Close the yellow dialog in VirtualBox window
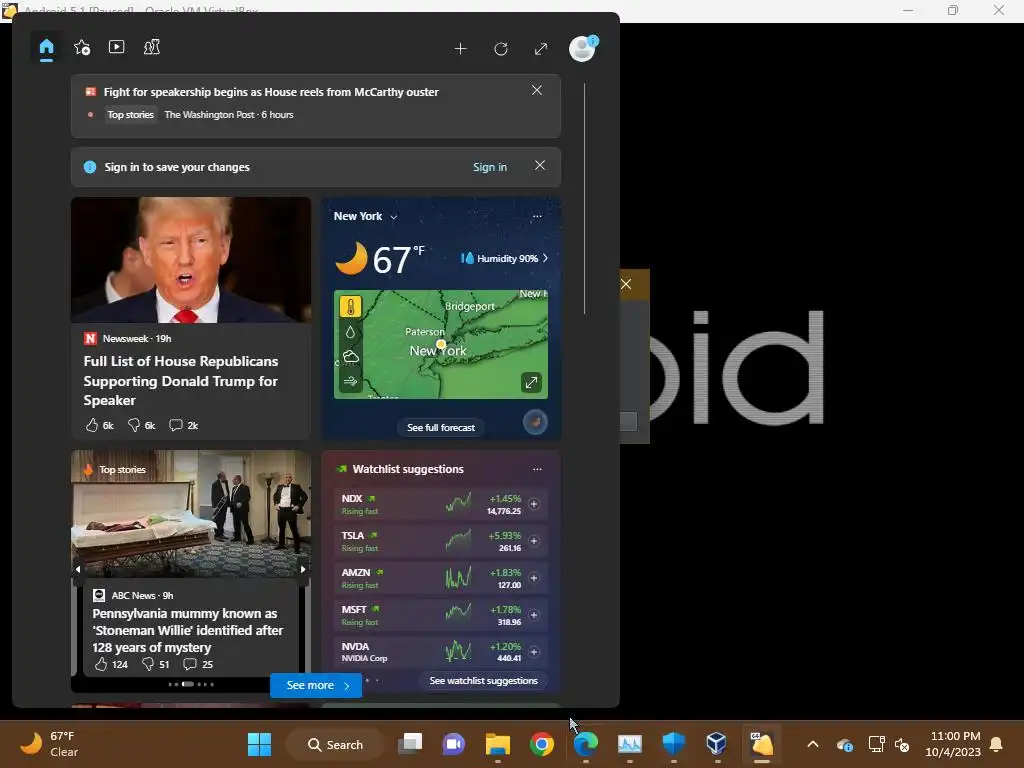 [626, 284]
